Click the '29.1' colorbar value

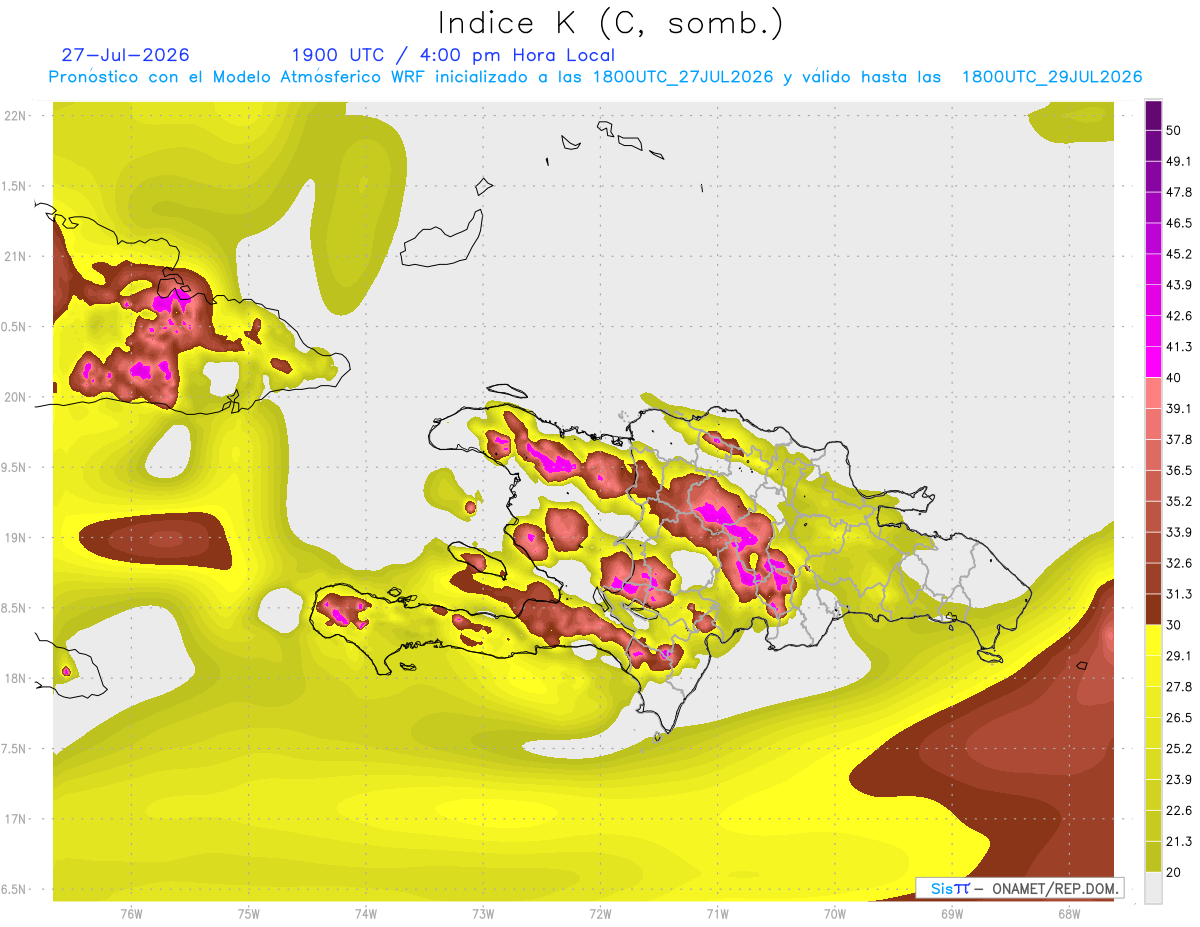pos(1179,655)
